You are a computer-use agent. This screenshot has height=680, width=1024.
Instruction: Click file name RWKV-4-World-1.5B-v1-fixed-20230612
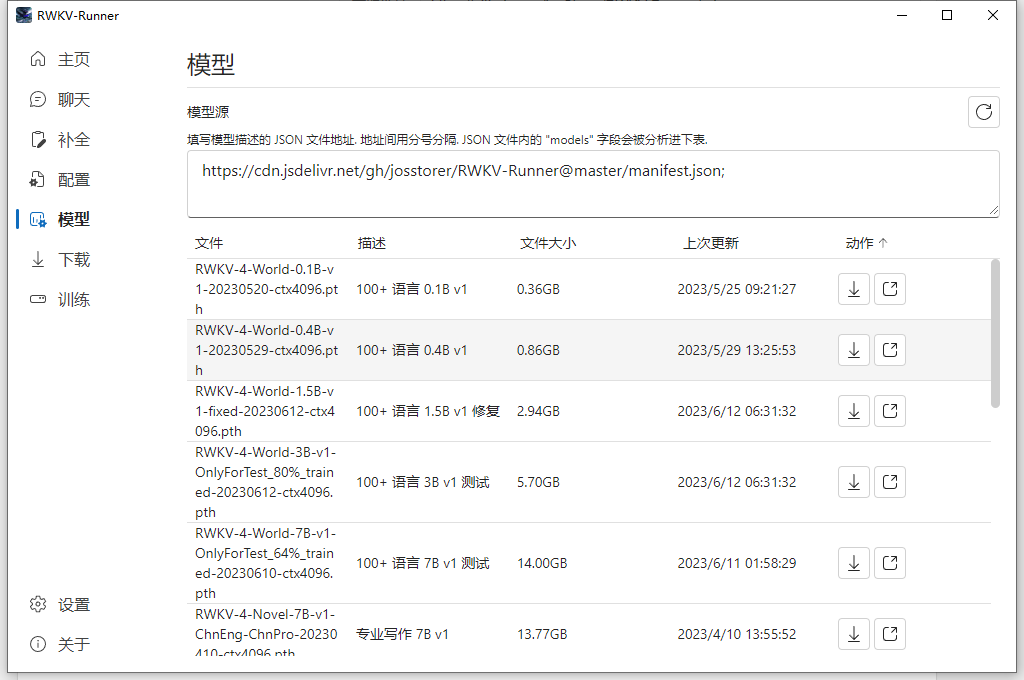264,412
